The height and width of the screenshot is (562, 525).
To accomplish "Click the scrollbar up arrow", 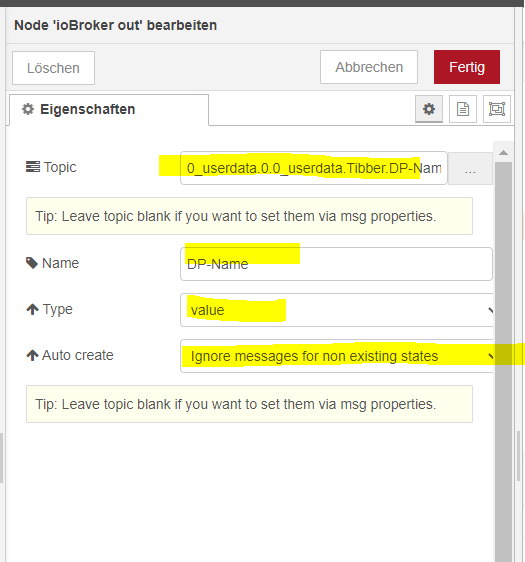I will [x=503, y=153].
